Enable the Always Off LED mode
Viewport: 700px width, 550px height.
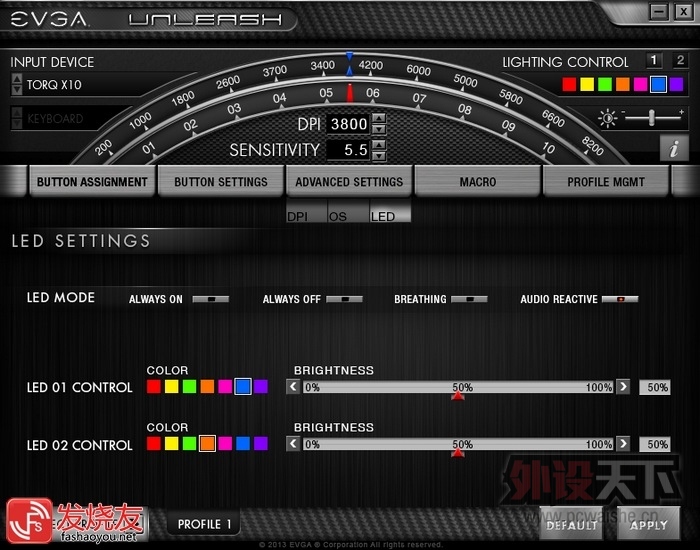(x=344, y=299)
